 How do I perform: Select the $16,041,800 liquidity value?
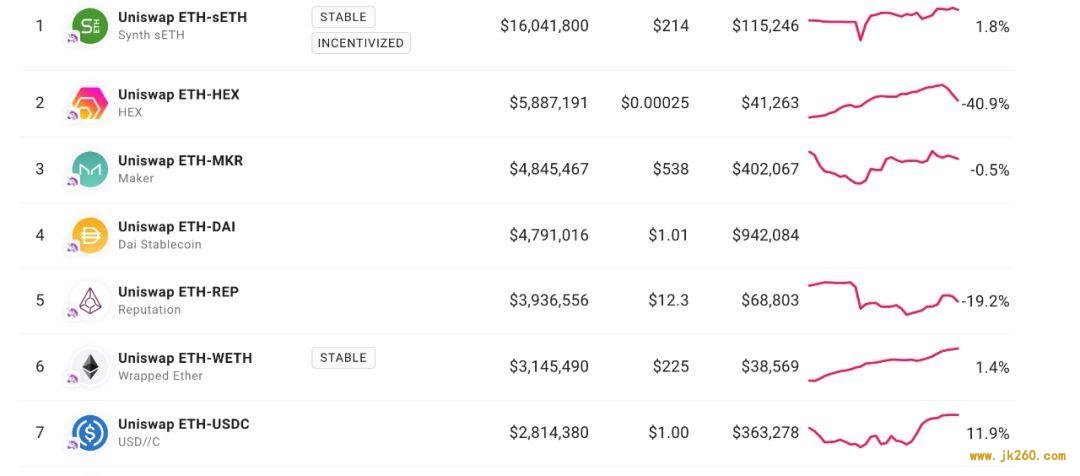click(x=544, y=26)
